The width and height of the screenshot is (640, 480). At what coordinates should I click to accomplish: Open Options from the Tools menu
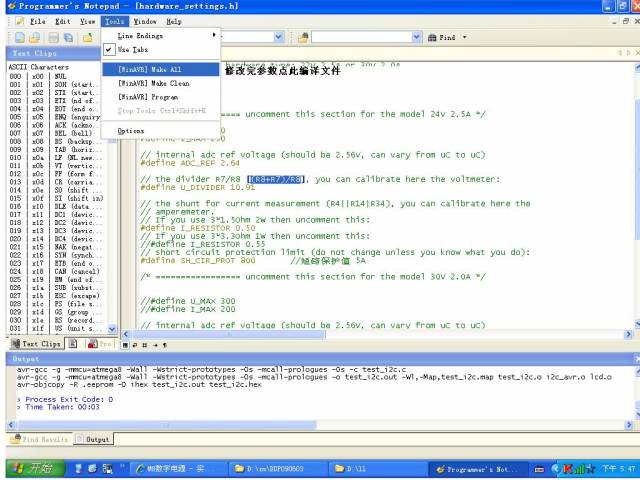pyautogui.click(x=131, y=131)
